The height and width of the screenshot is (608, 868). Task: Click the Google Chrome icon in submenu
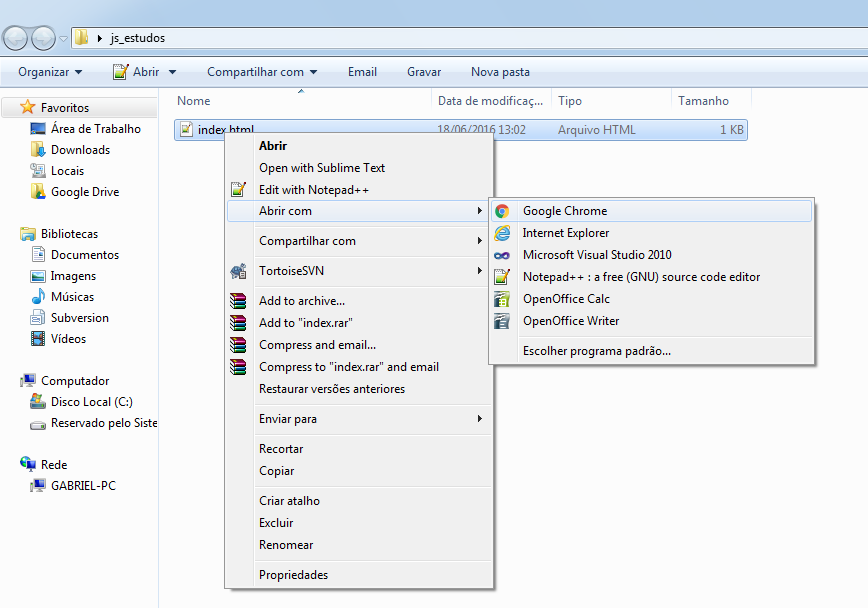click(x=502, y=211)
